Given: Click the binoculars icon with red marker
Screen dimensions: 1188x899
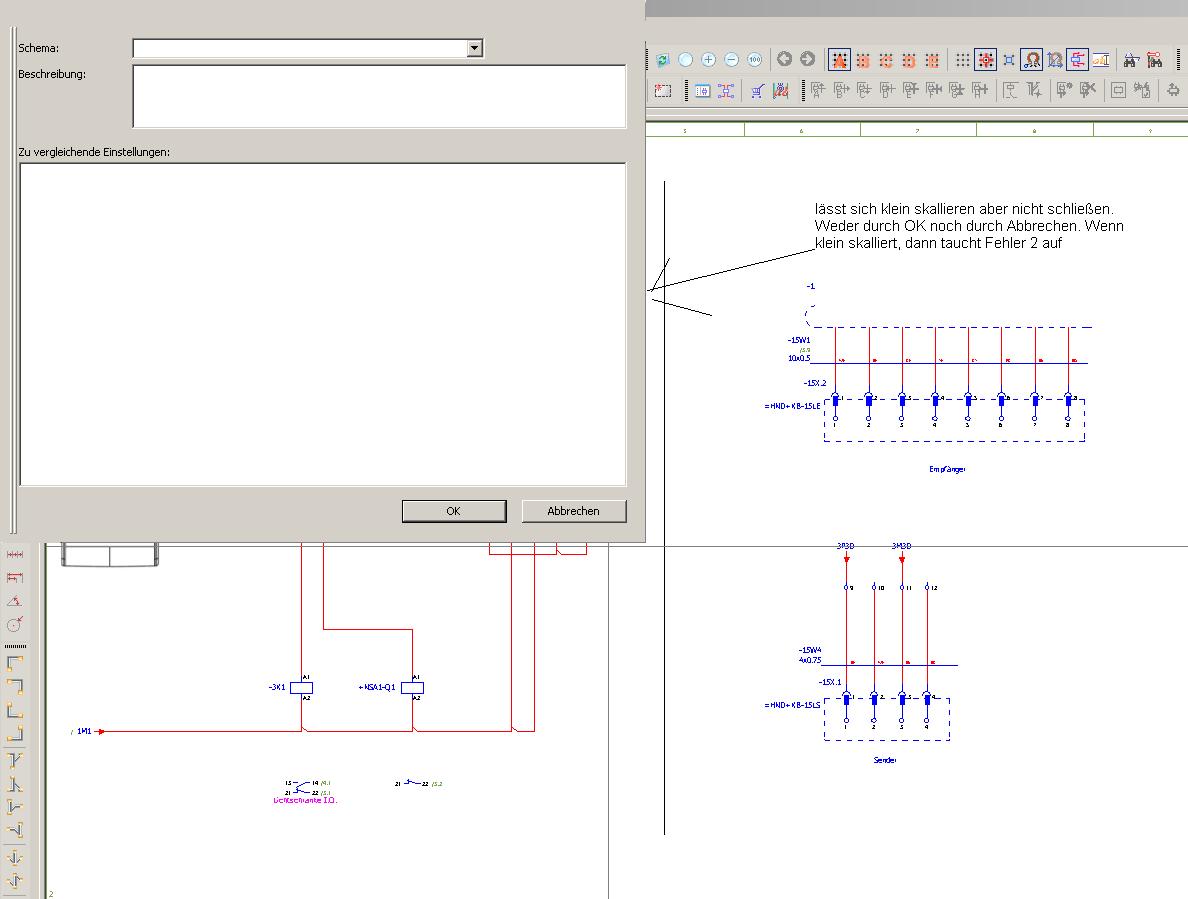Looking at the screenshot, I should tap(1155, 59).
